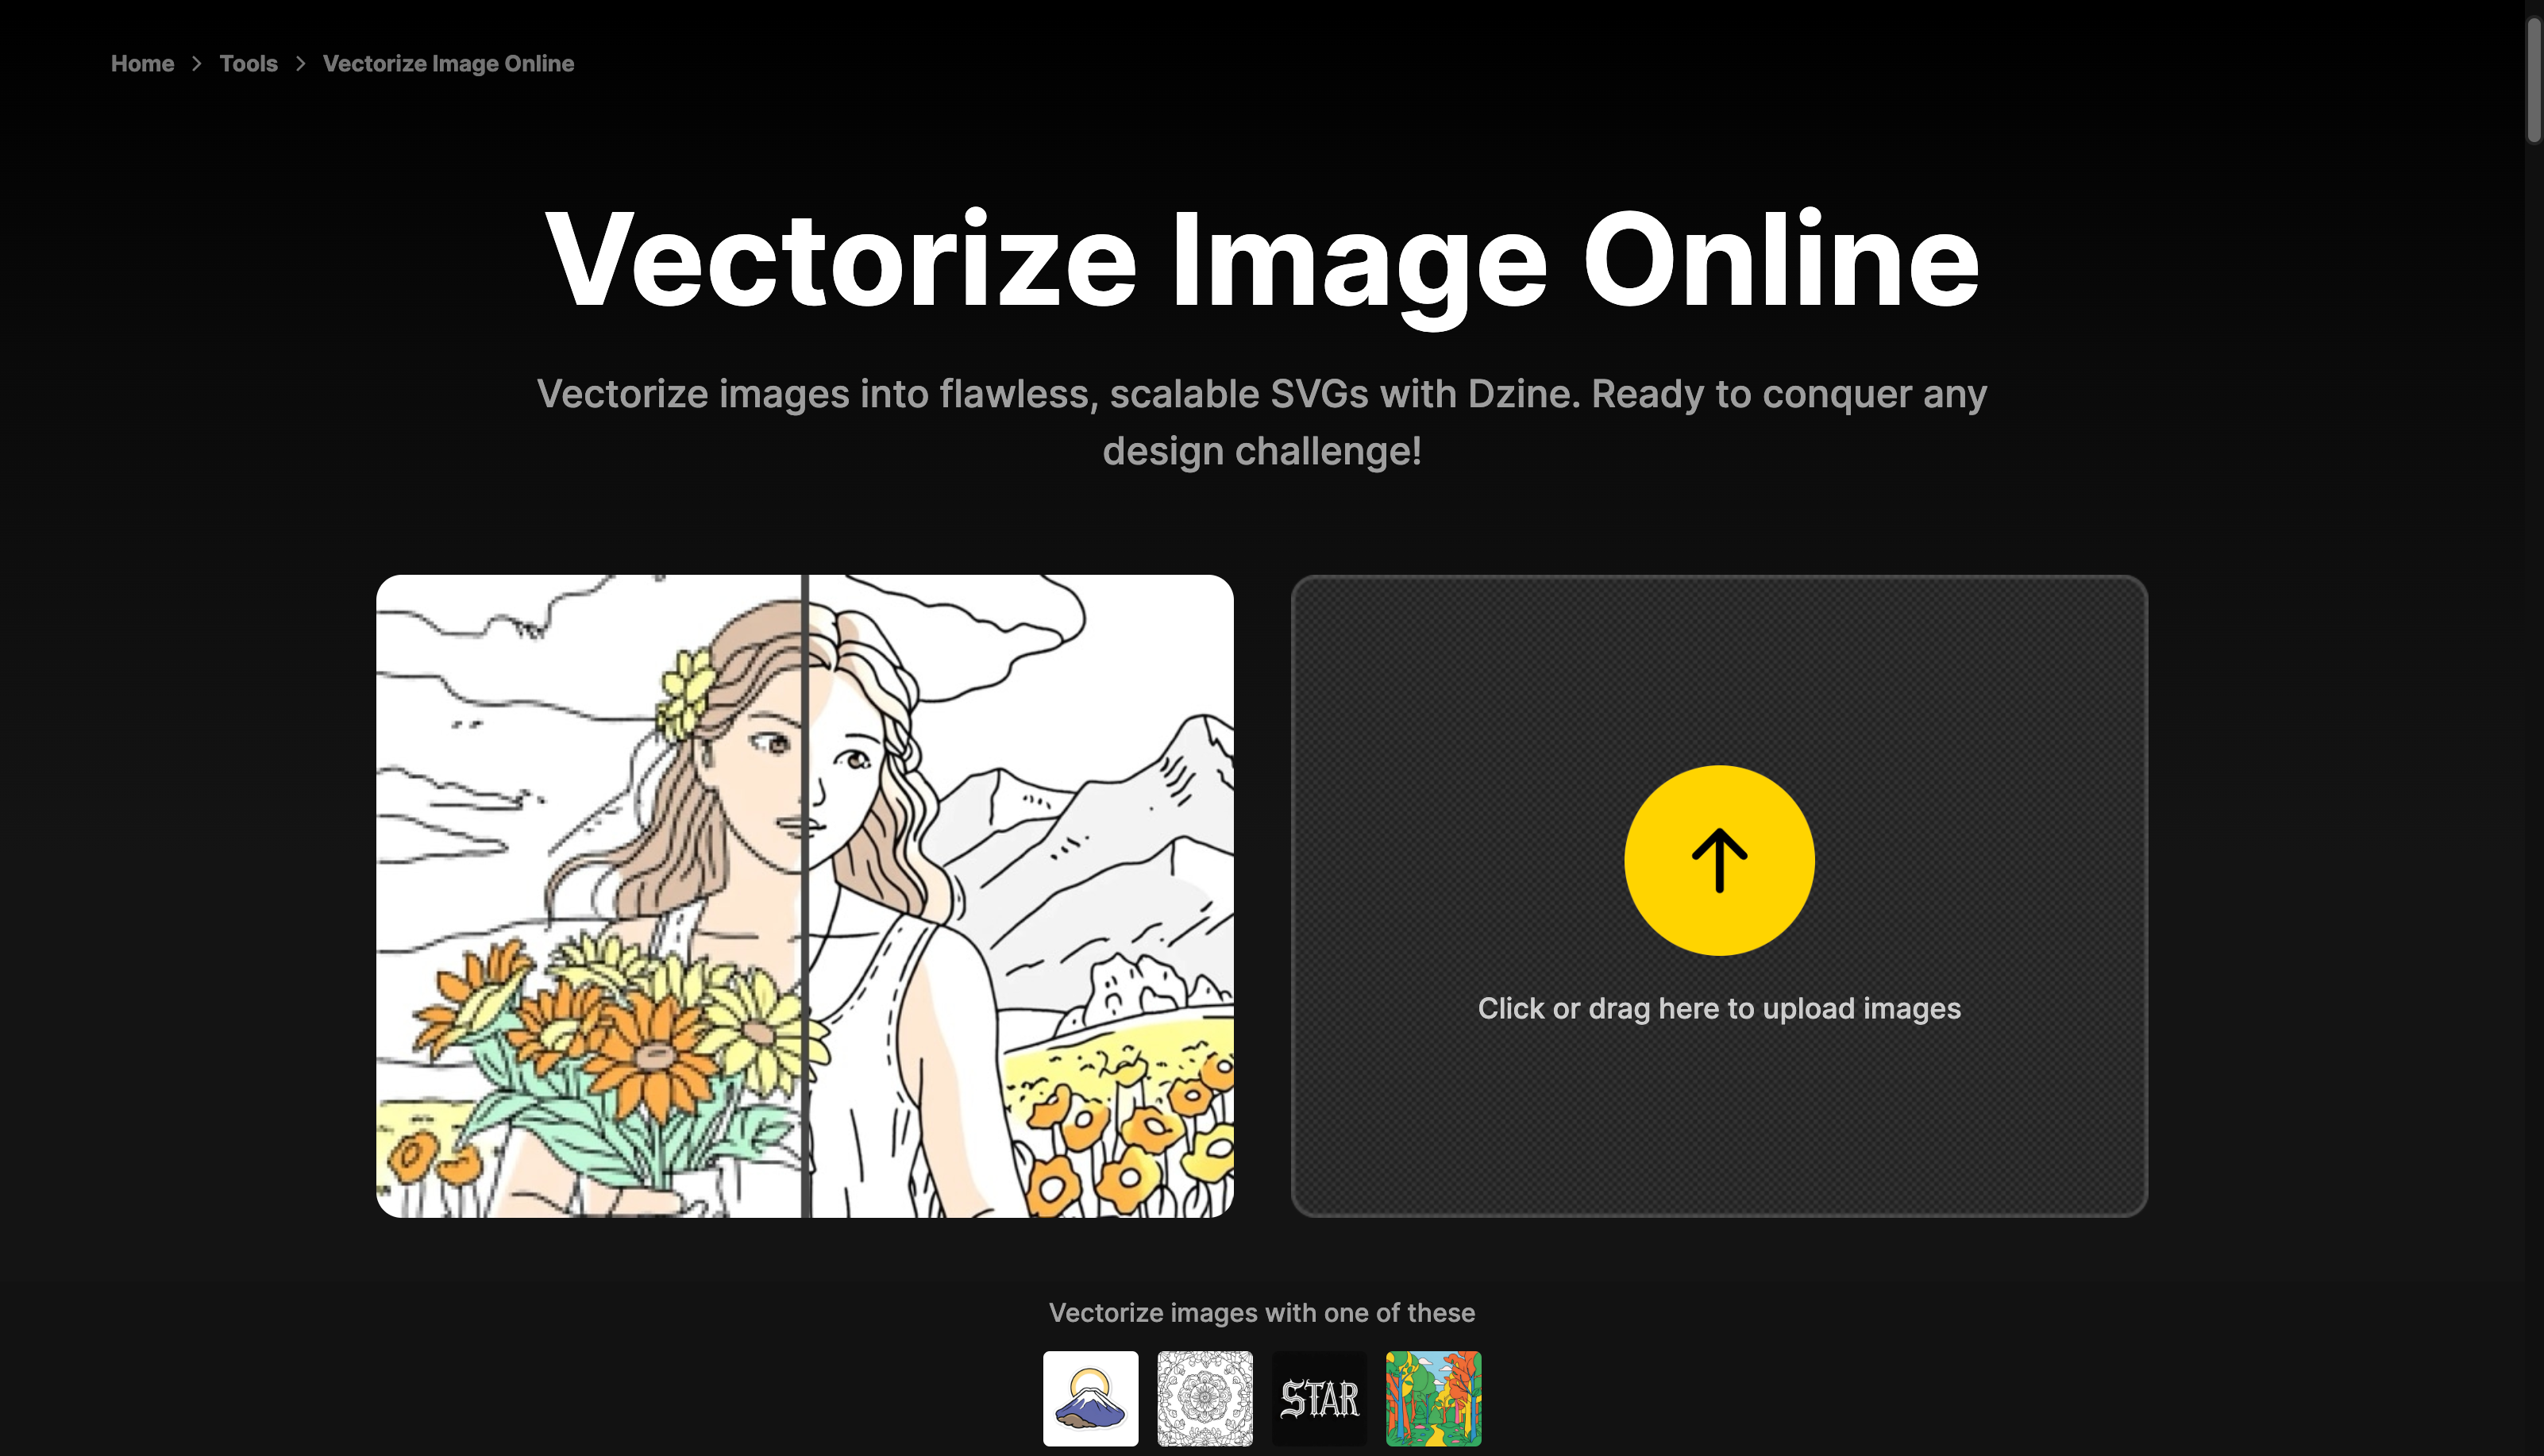Click the chevron between Home and Tools

click(196, 63)
